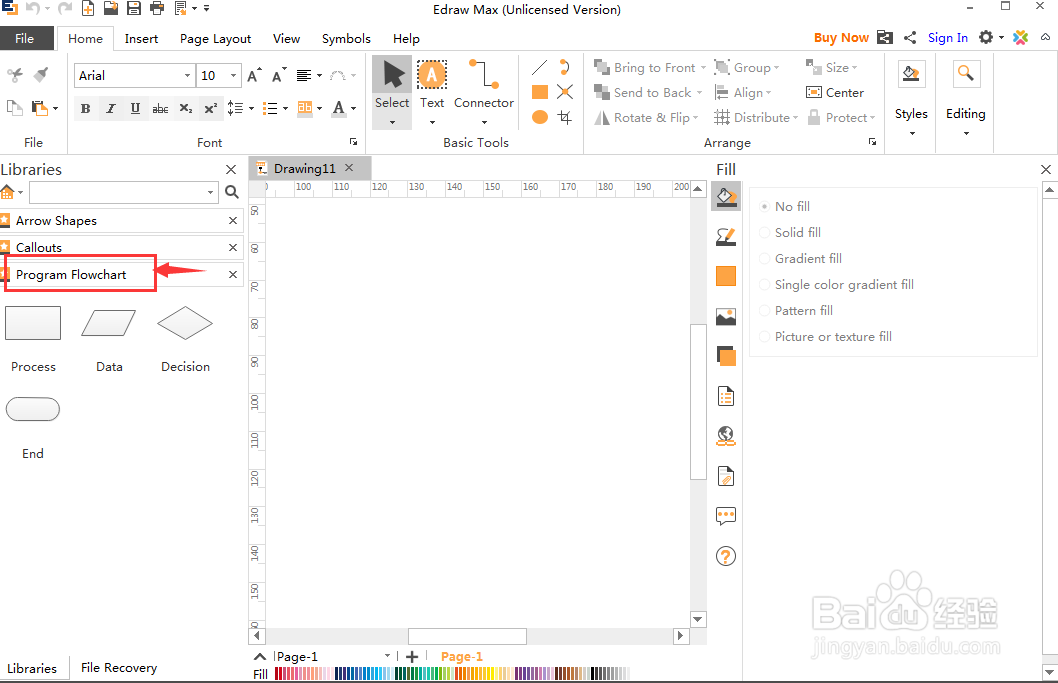
Task: Switch to the Page Layout tab
Action: 215,38
